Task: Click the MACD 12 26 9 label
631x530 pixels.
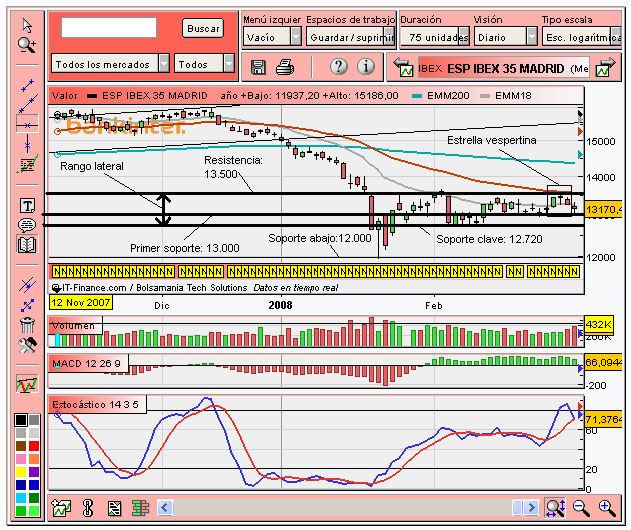Action: click(x=88, y=363)
